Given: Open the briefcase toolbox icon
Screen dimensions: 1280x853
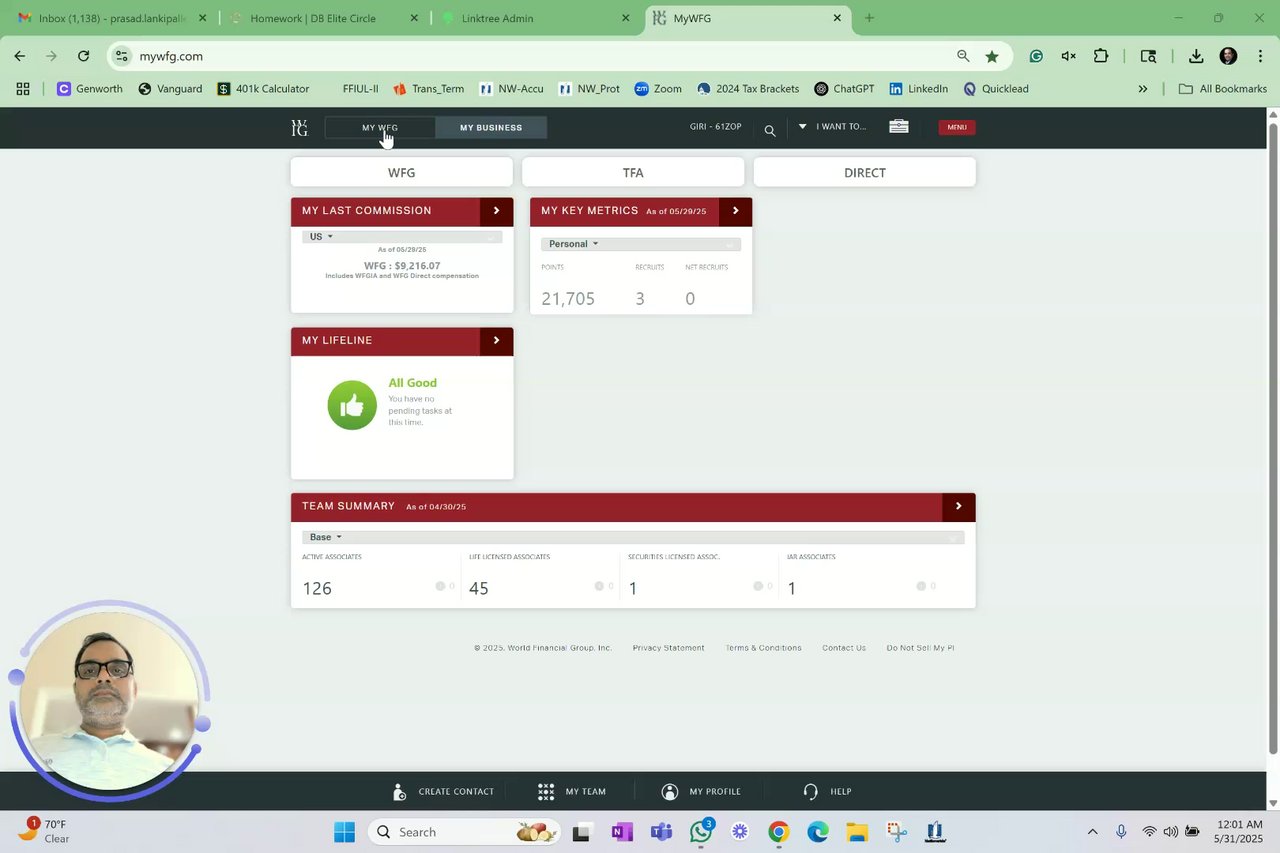Looking at the screenshot, I should [899, 127].
